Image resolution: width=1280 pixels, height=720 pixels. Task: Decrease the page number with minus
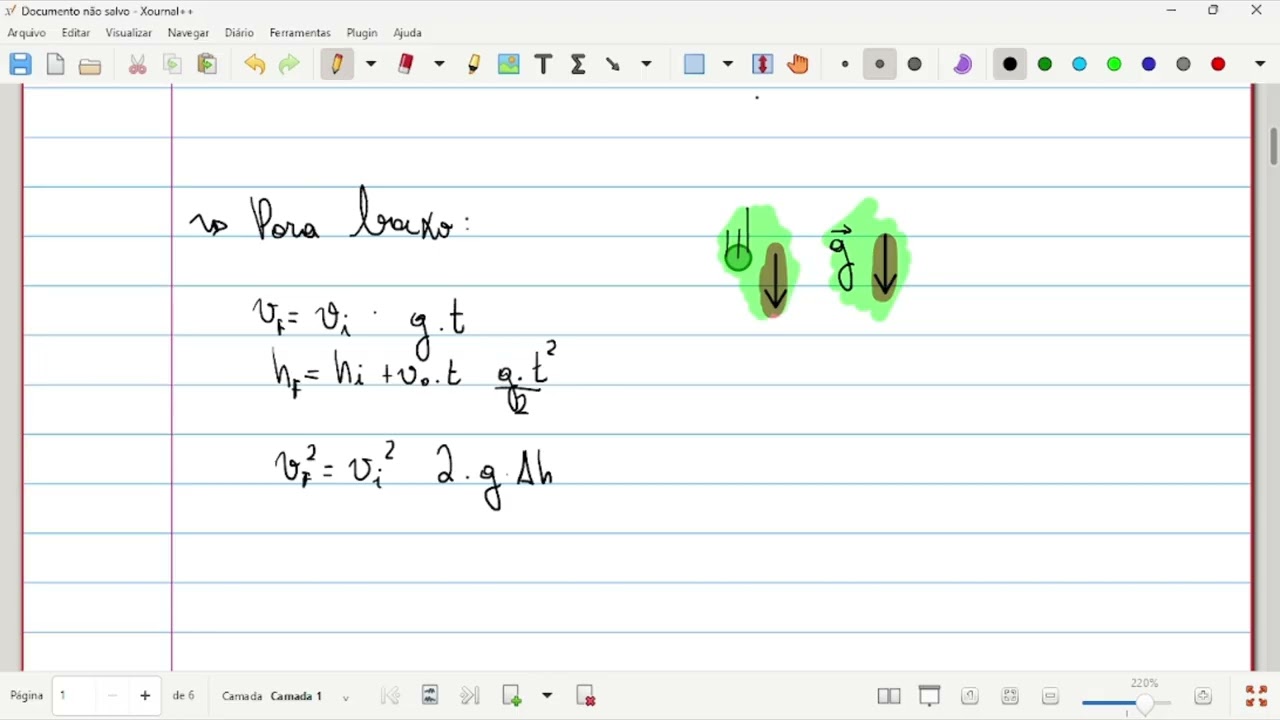[x=113, y=696]
